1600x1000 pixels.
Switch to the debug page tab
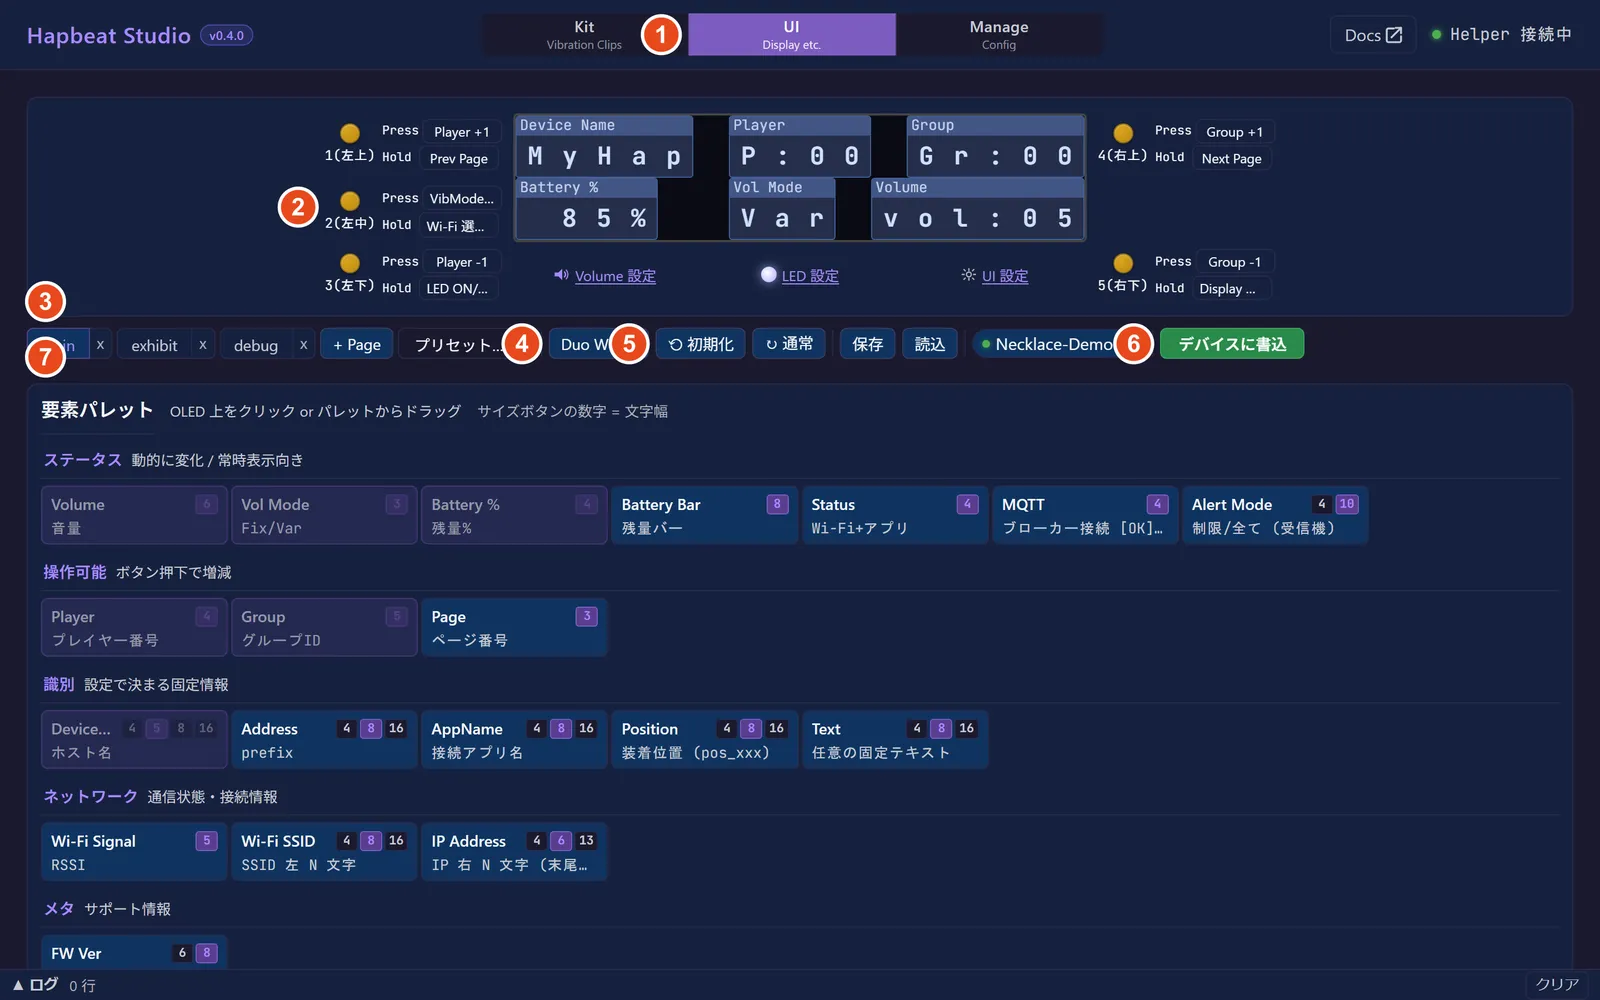click(x=256, y=345)
